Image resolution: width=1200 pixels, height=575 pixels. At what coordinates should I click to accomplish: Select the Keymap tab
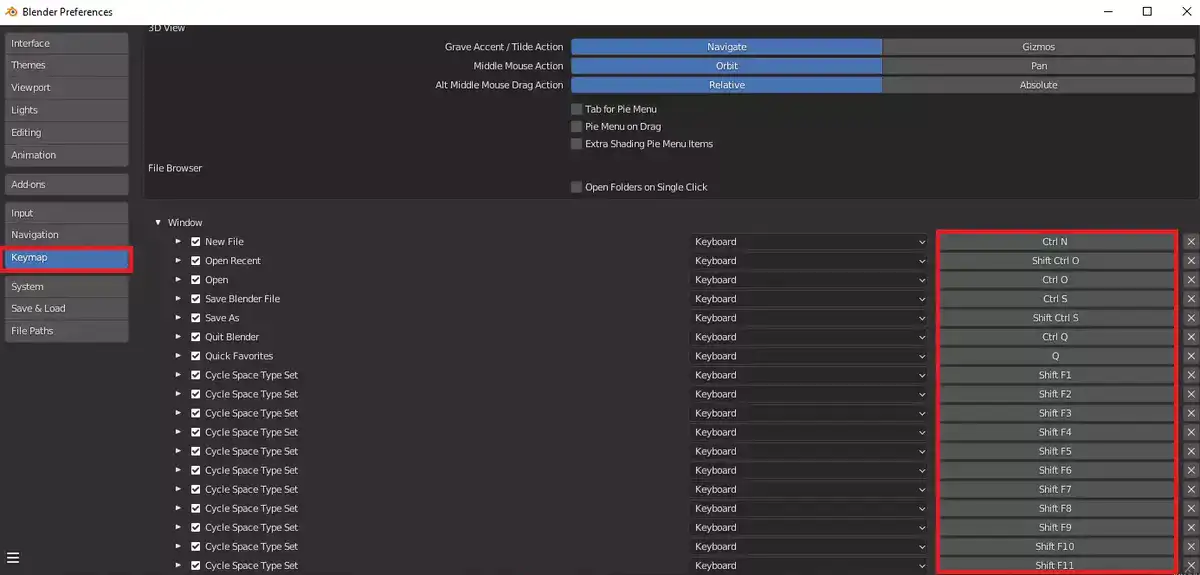click(x=67, y=258)
